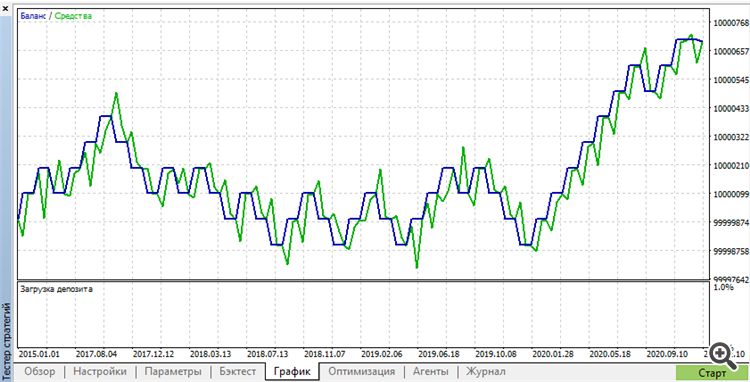This screenshot has height=382, width=750.
Task: Select the Параметры tab
Action: 173,371
